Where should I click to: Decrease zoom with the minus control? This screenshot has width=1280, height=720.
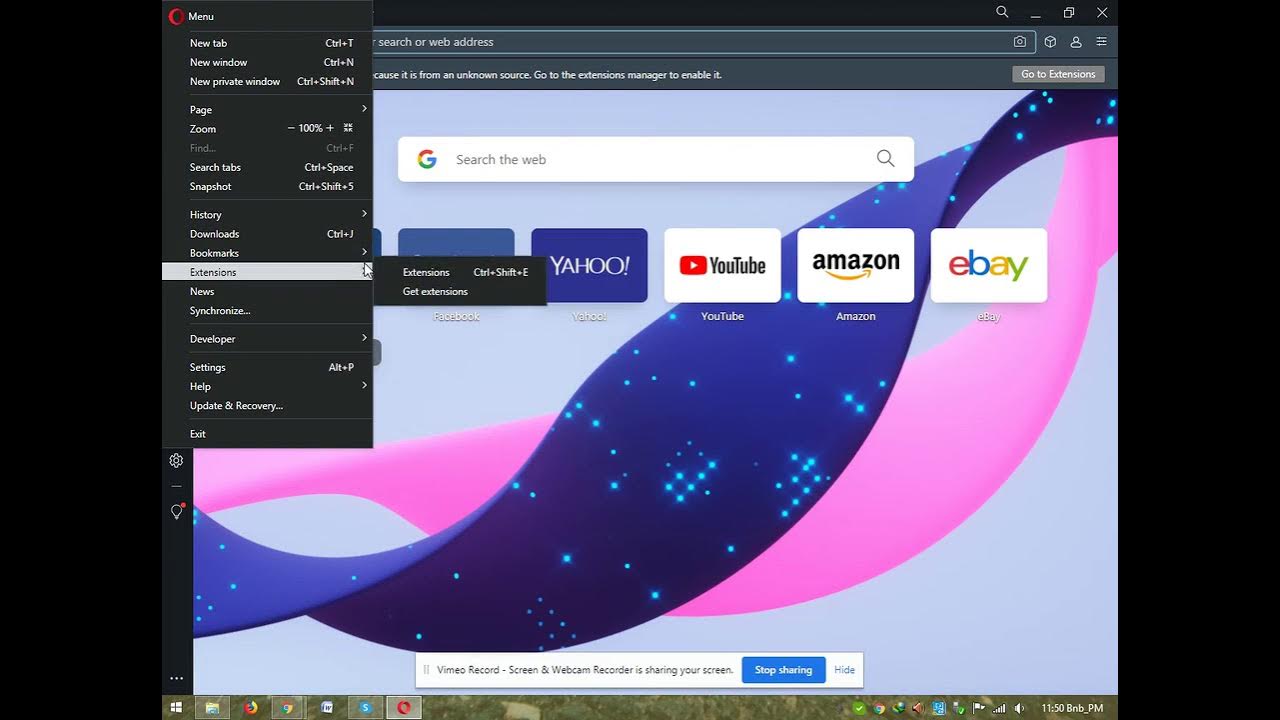(x=291, y=128)
